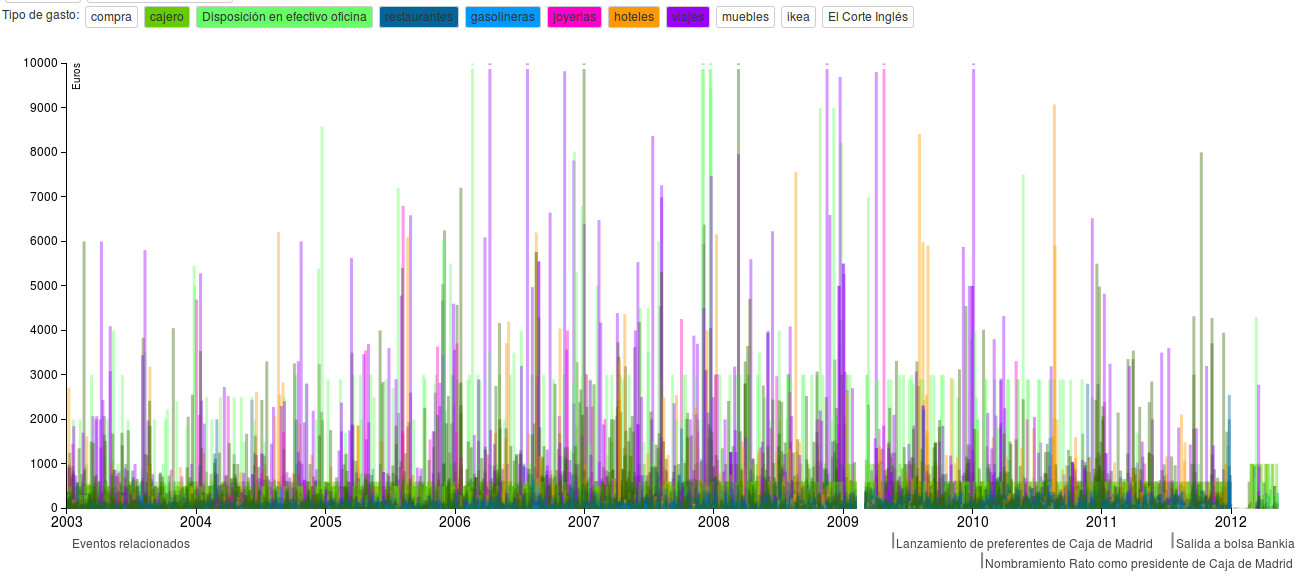
Task: Disable the green 'cajero' category filter
Action: (x=166, y=17)
